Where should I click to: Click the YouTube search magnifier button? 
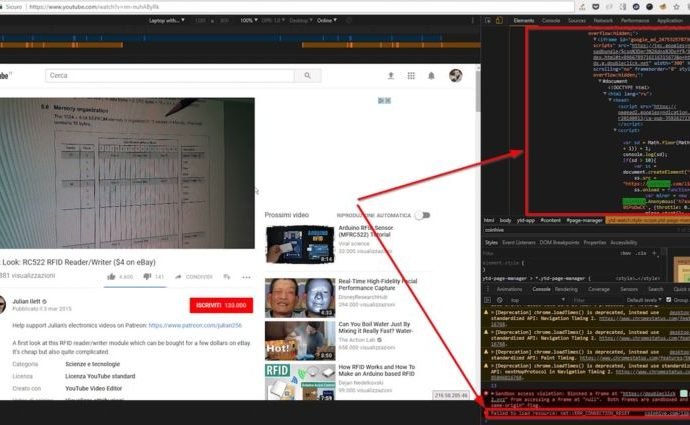click(x=307, y=76)
